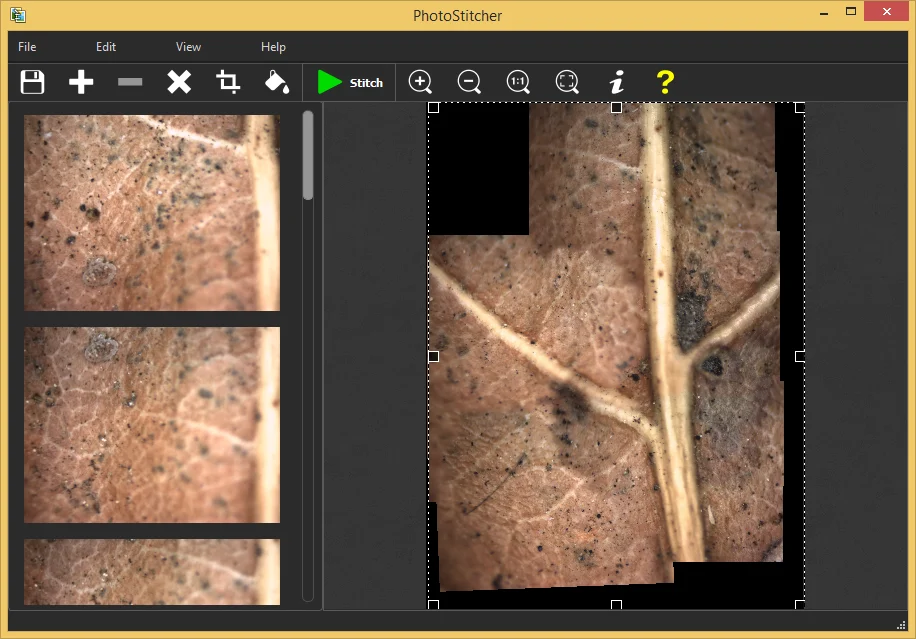Click the Save floppy disk icon
This screenshot has height=639, width=916.
(32, 82)
